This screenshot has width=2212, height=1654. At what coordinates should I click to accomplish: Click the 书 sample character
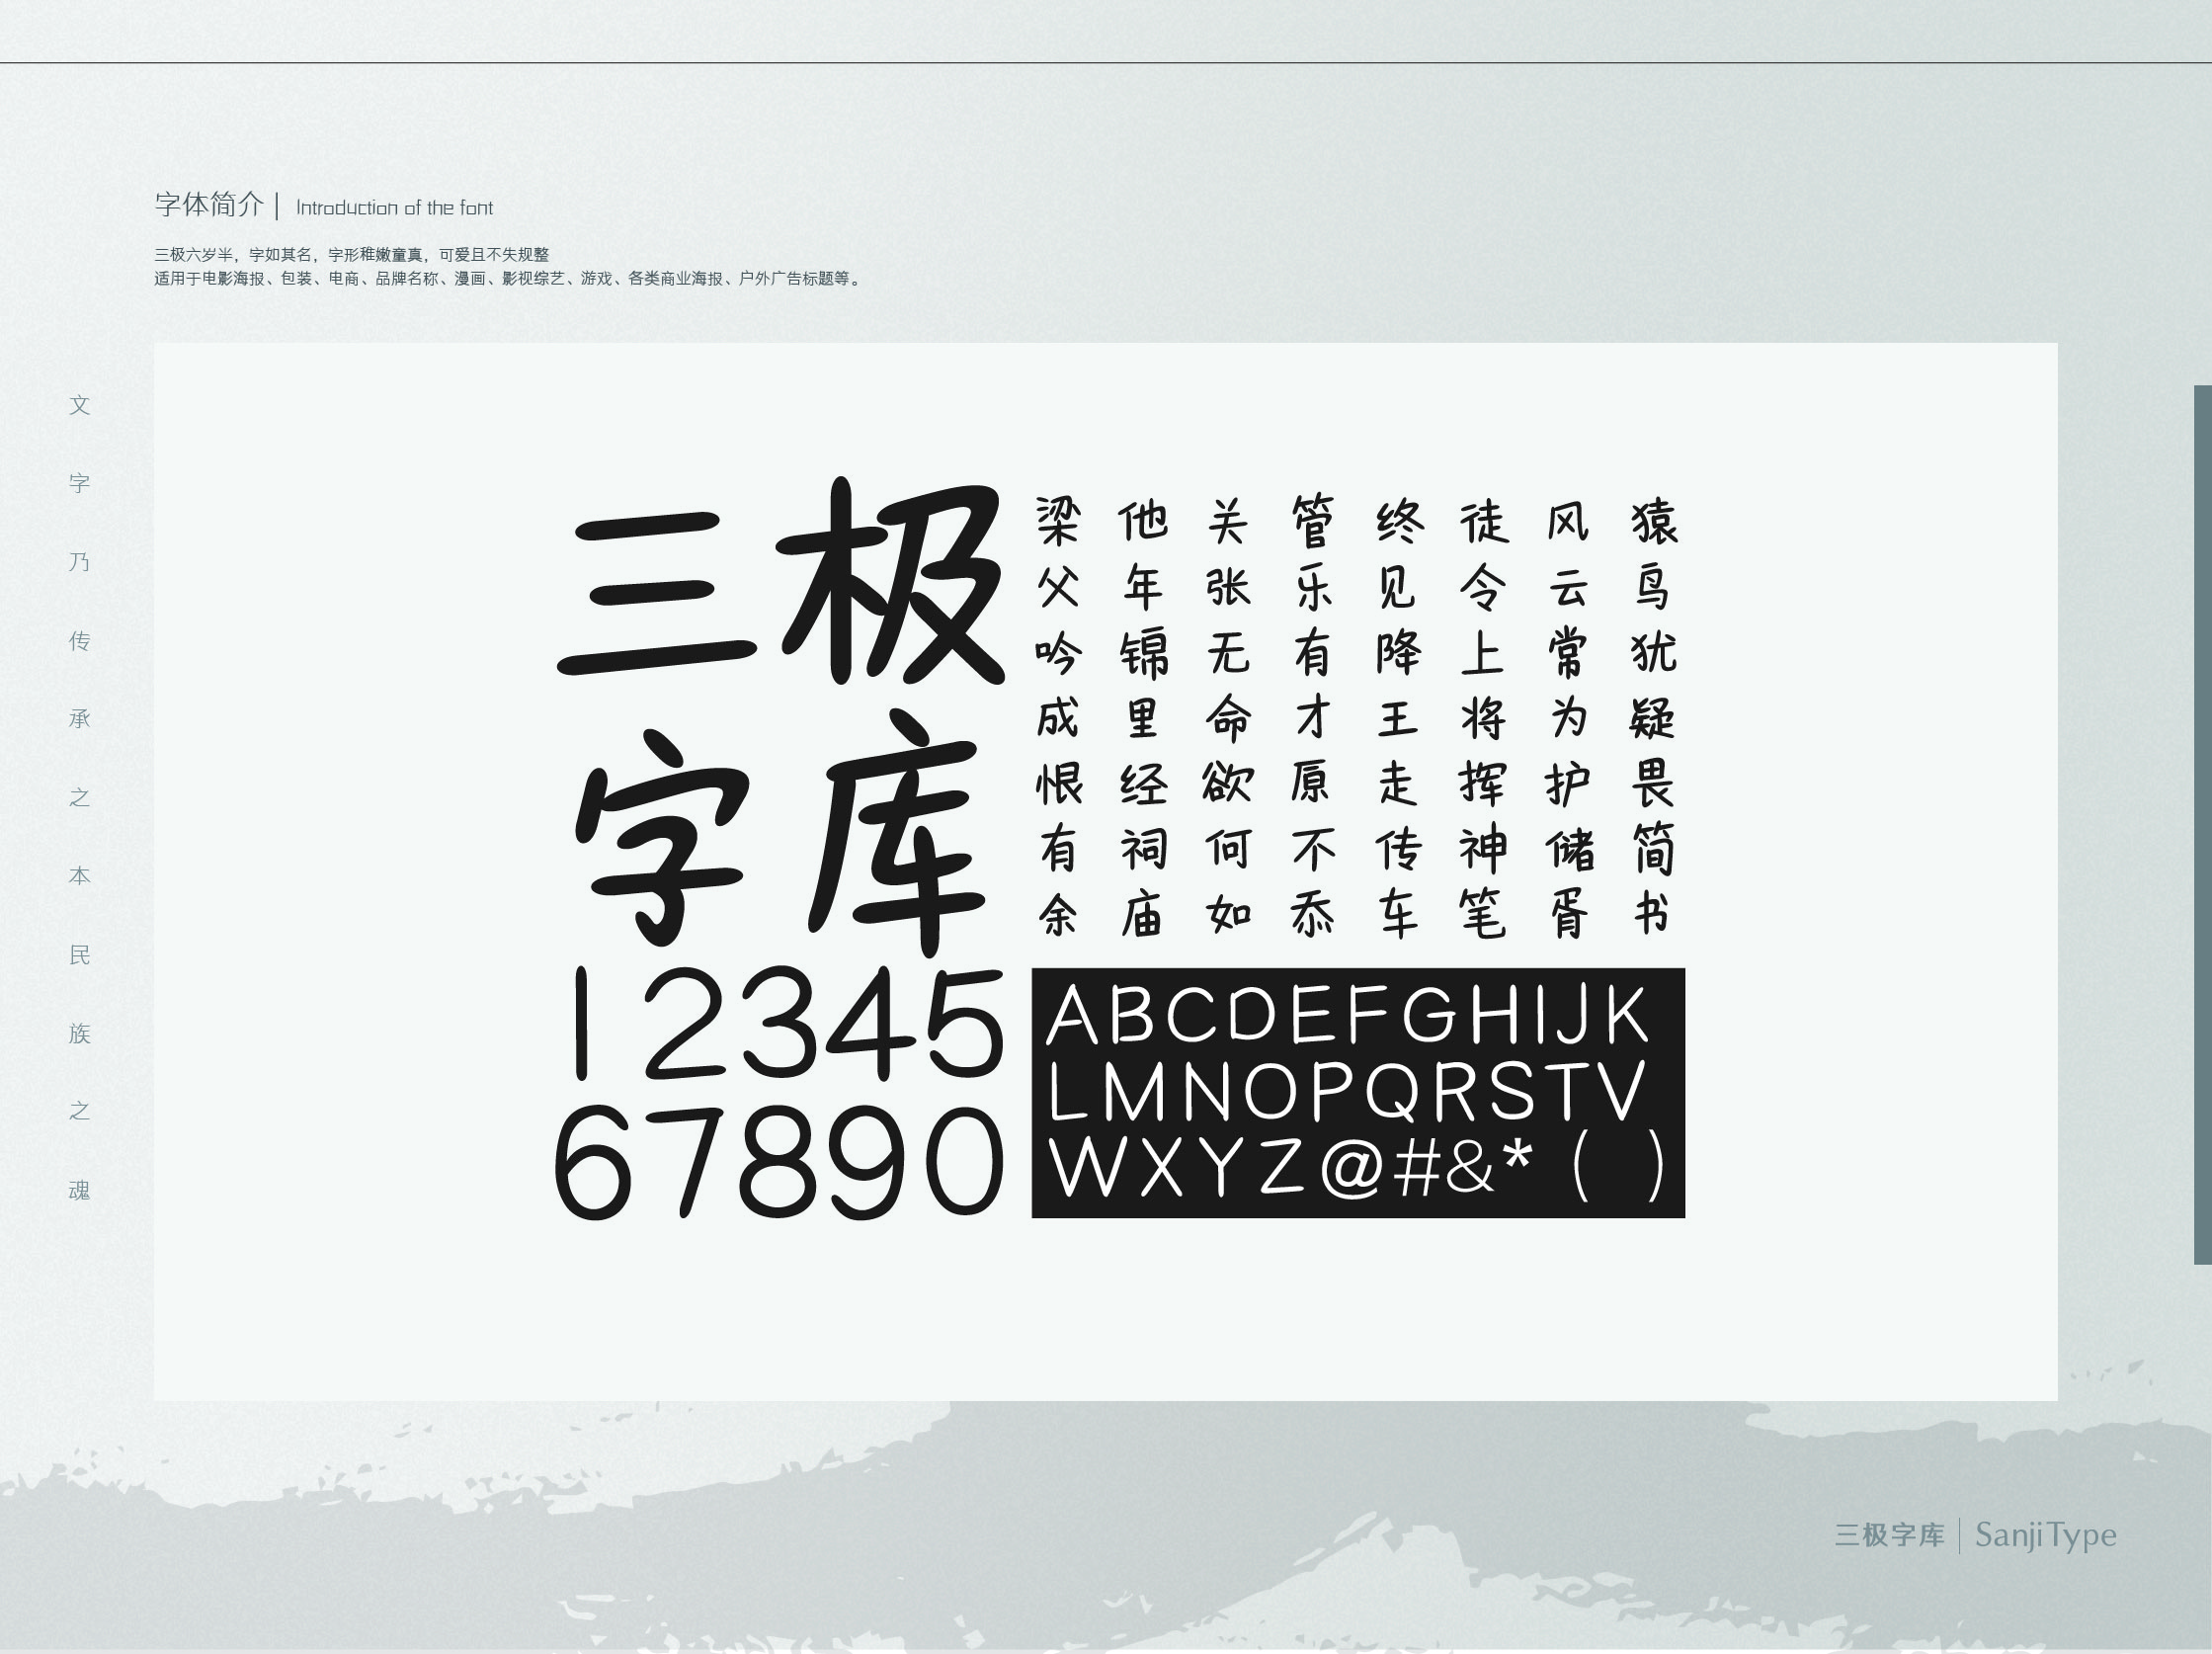(x=1652, y=913)
